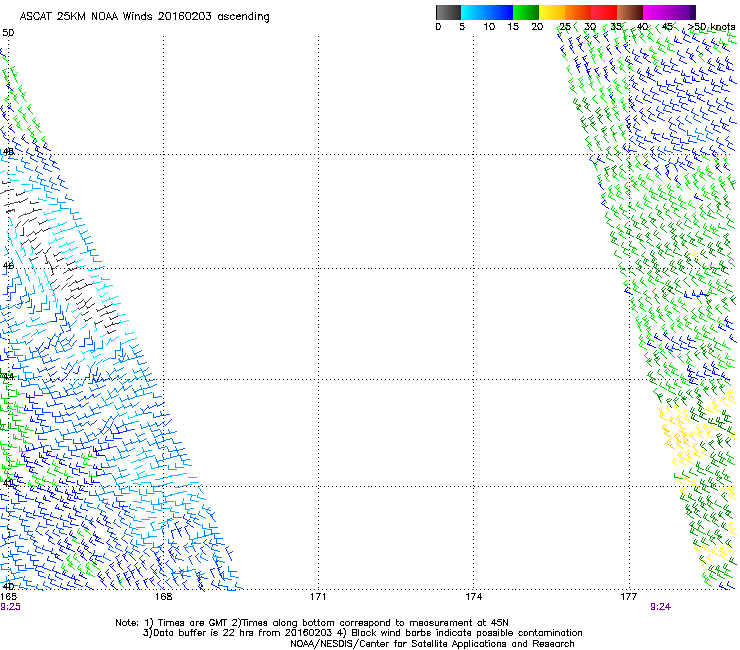Image resolution: width=740 pixels, height=650 pixels.
Task: Click the gray 0-5 knots color segment
Action: [448, 12]
